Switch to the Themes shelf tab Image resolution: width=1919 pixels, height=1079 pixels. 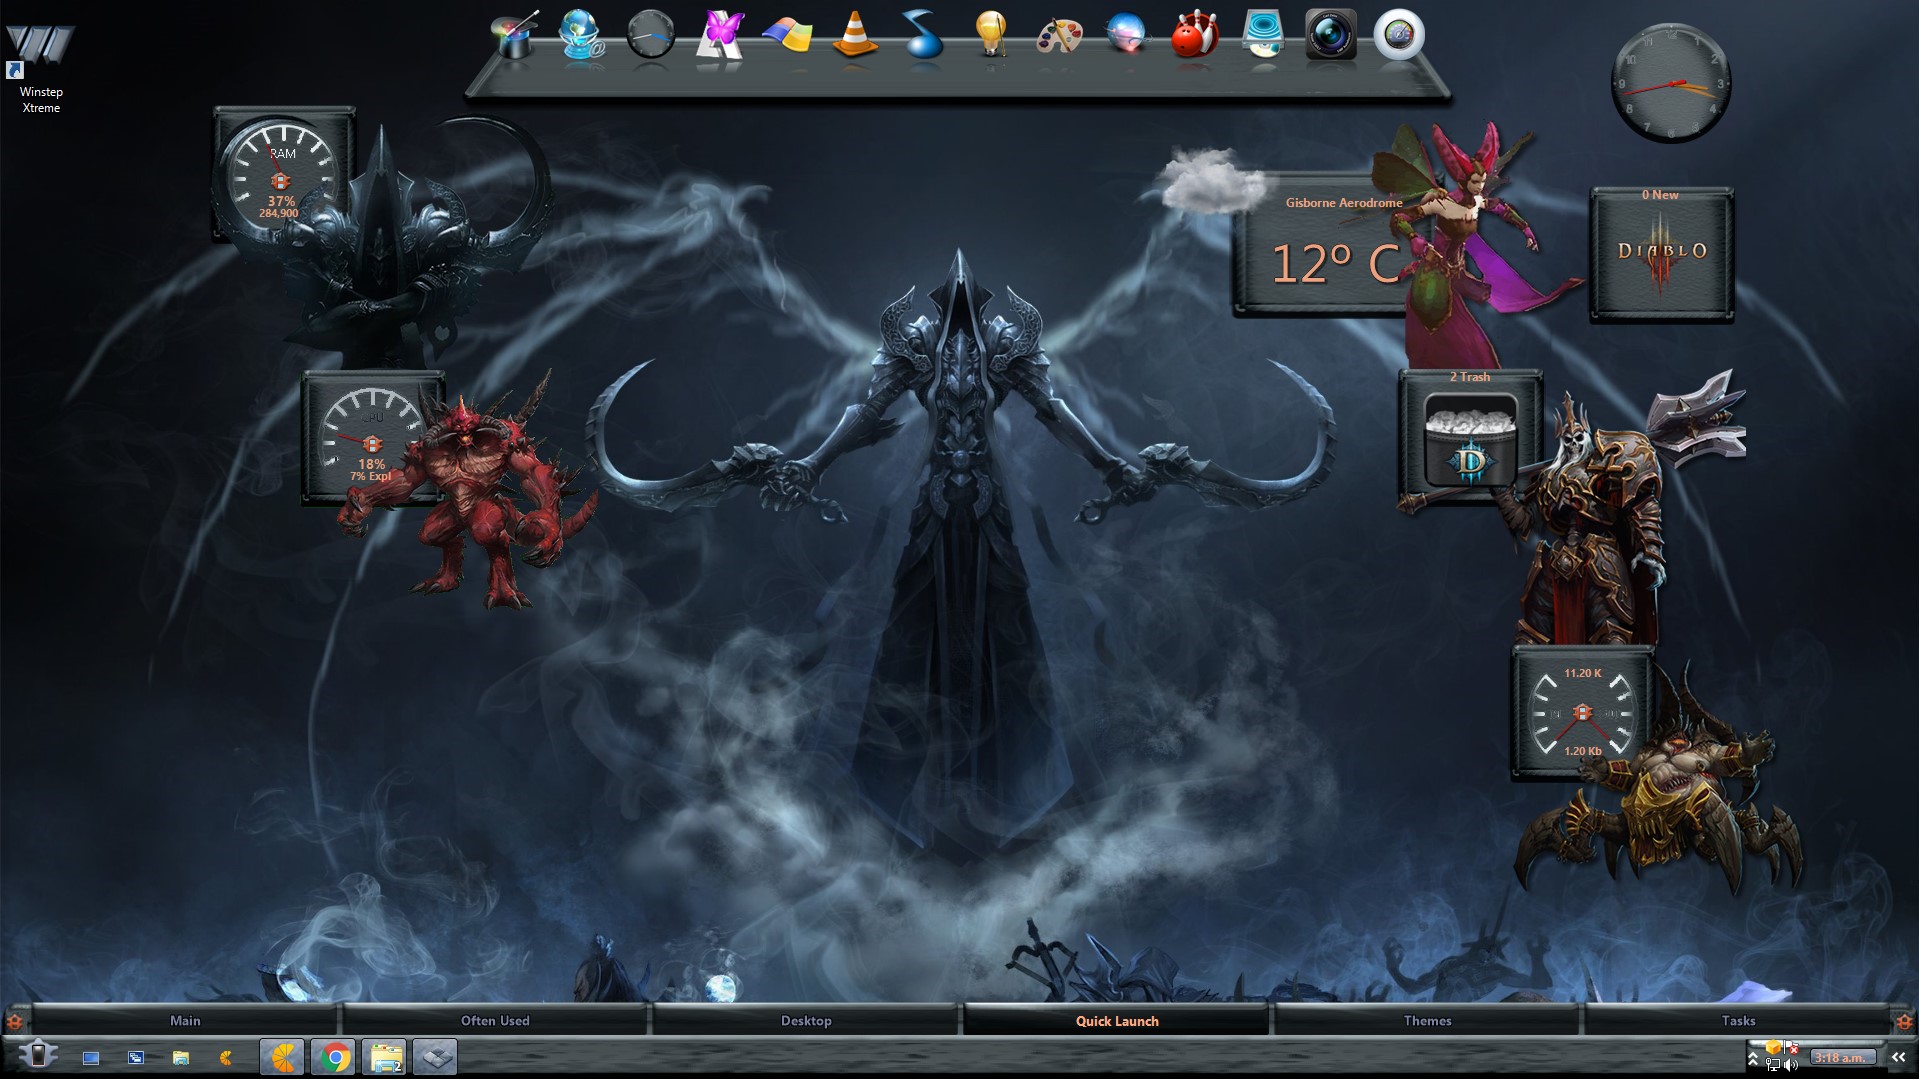[1427, 1021]
